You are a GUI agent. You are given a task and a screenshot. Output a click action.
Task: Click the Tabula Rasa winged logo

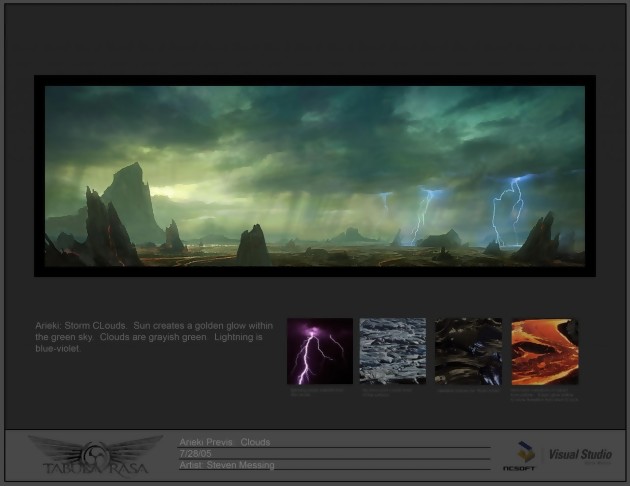94,455
